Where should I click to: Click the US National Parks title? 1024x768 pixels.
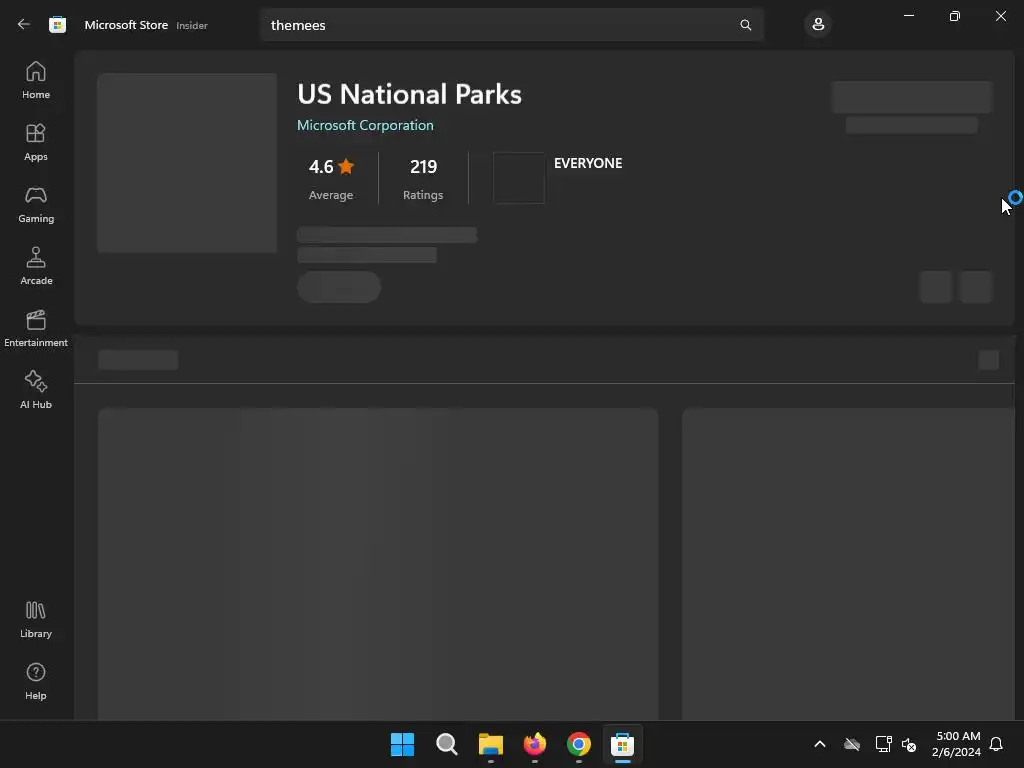pyautogui.click(x=409, y=94)
